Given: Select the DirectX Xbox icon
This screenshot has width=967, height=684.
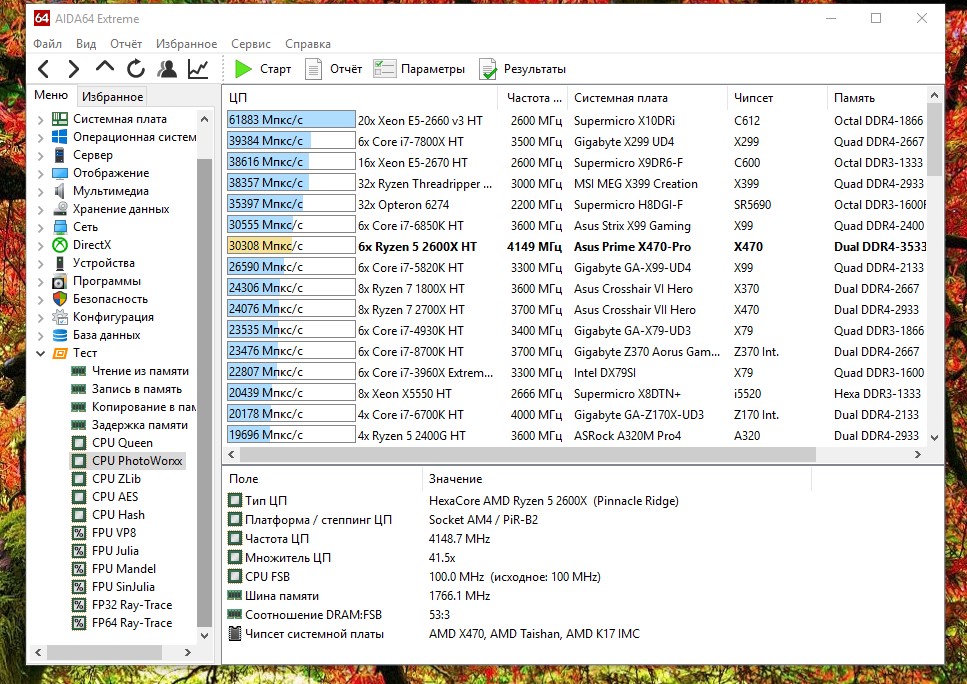Looking at the screenshot, I should click(60, 245).
